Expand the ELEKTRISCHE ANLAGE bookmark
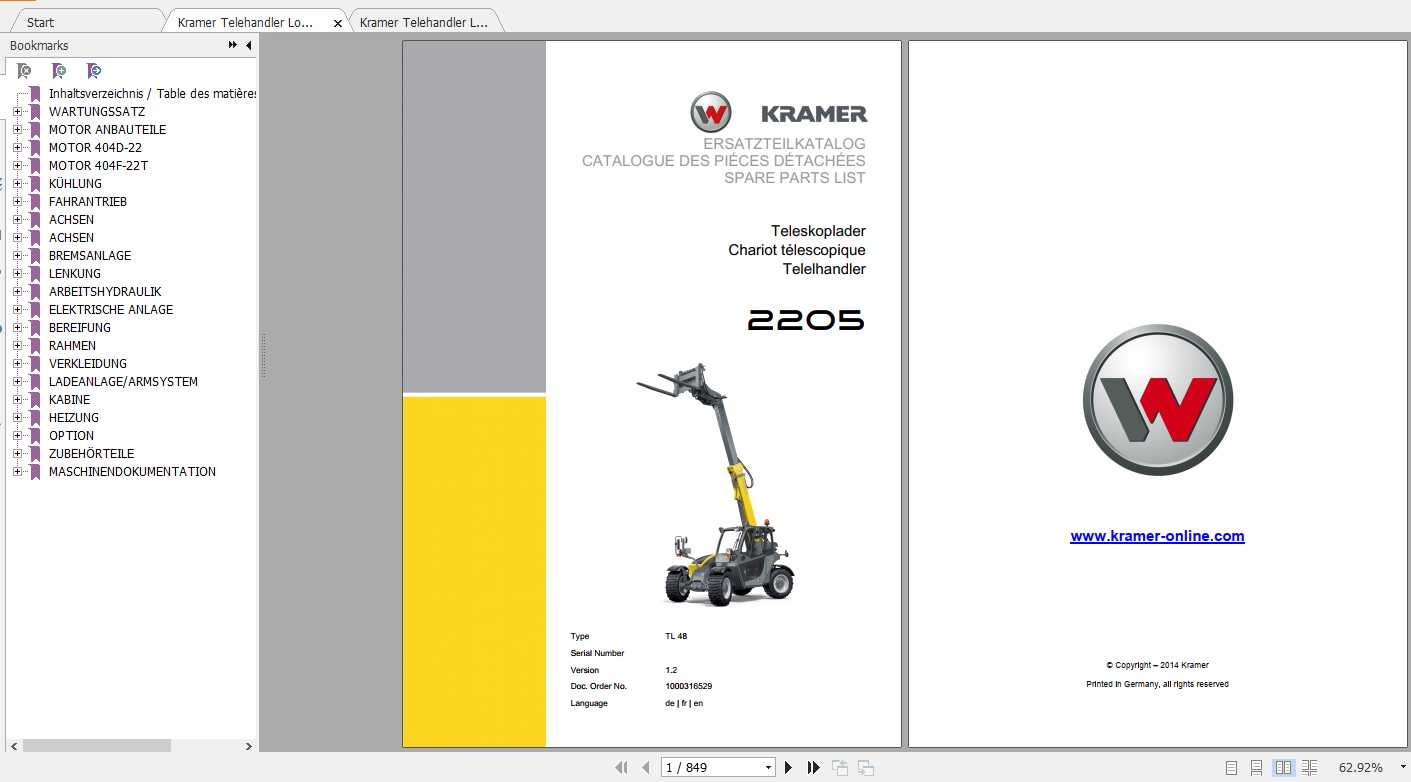Screen dimensions: 1411x782 tap(17, 310)
